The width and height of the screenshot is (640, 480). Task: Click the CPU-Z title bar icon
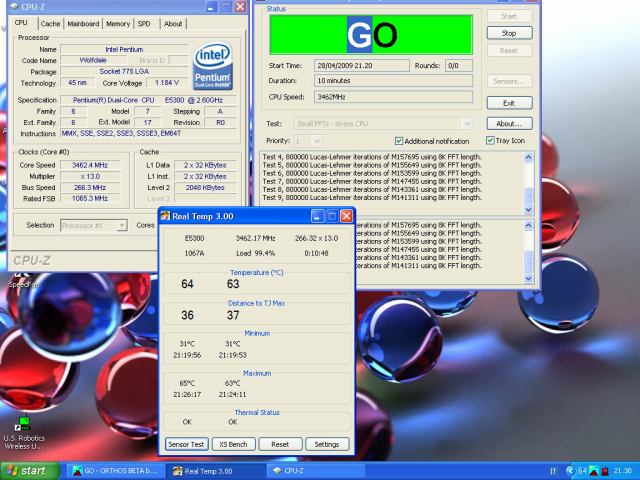tap(14, 7)
